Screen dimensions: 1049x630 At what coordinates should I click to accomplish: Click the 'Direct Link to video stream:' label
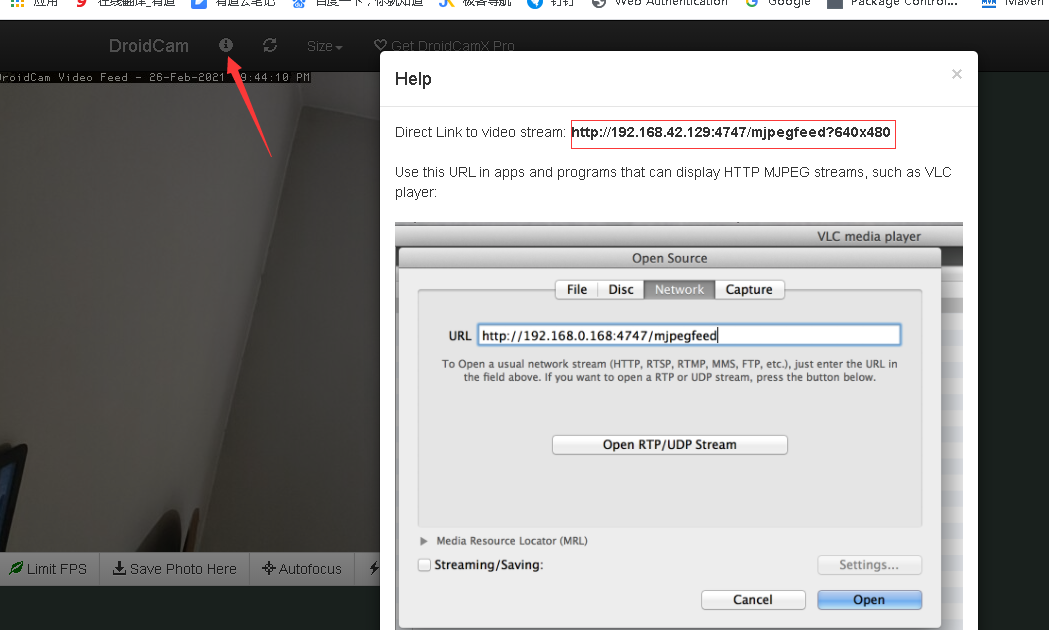point(480,132)
